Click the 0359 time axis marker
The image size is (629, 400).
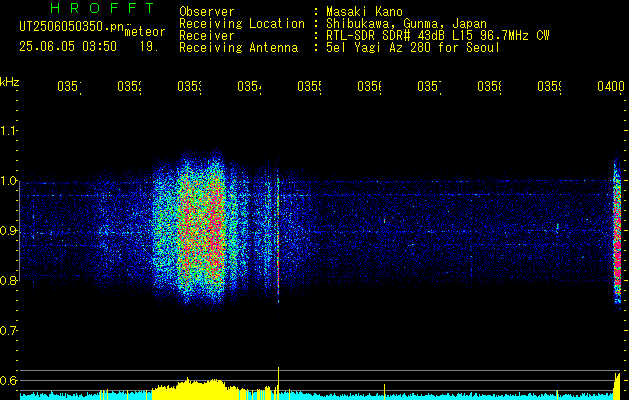pyautogui.click(x=550, y=86)
